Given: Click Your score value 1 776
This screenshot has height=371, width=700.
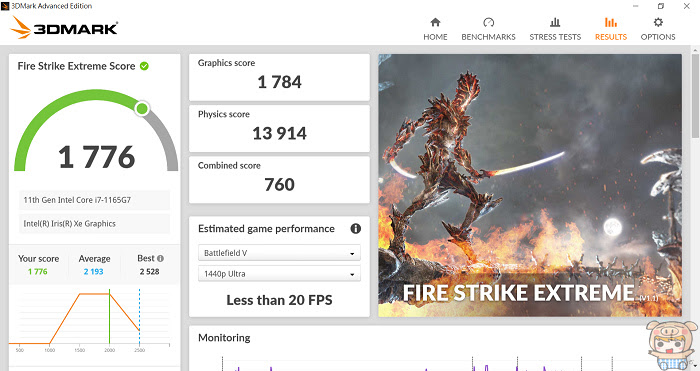Looking at the screenshot, I should click(38, 271).
